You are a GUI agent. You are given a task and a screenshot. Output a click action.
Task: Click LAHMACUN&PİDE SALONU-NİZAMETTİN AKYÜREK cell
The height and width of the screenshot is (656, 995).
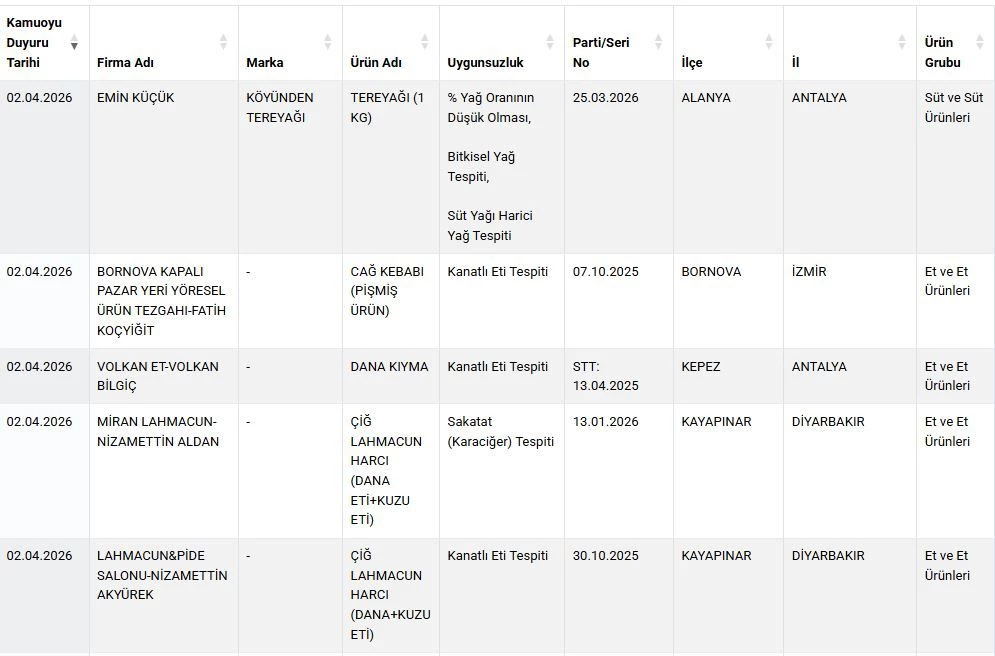point(161,575)
